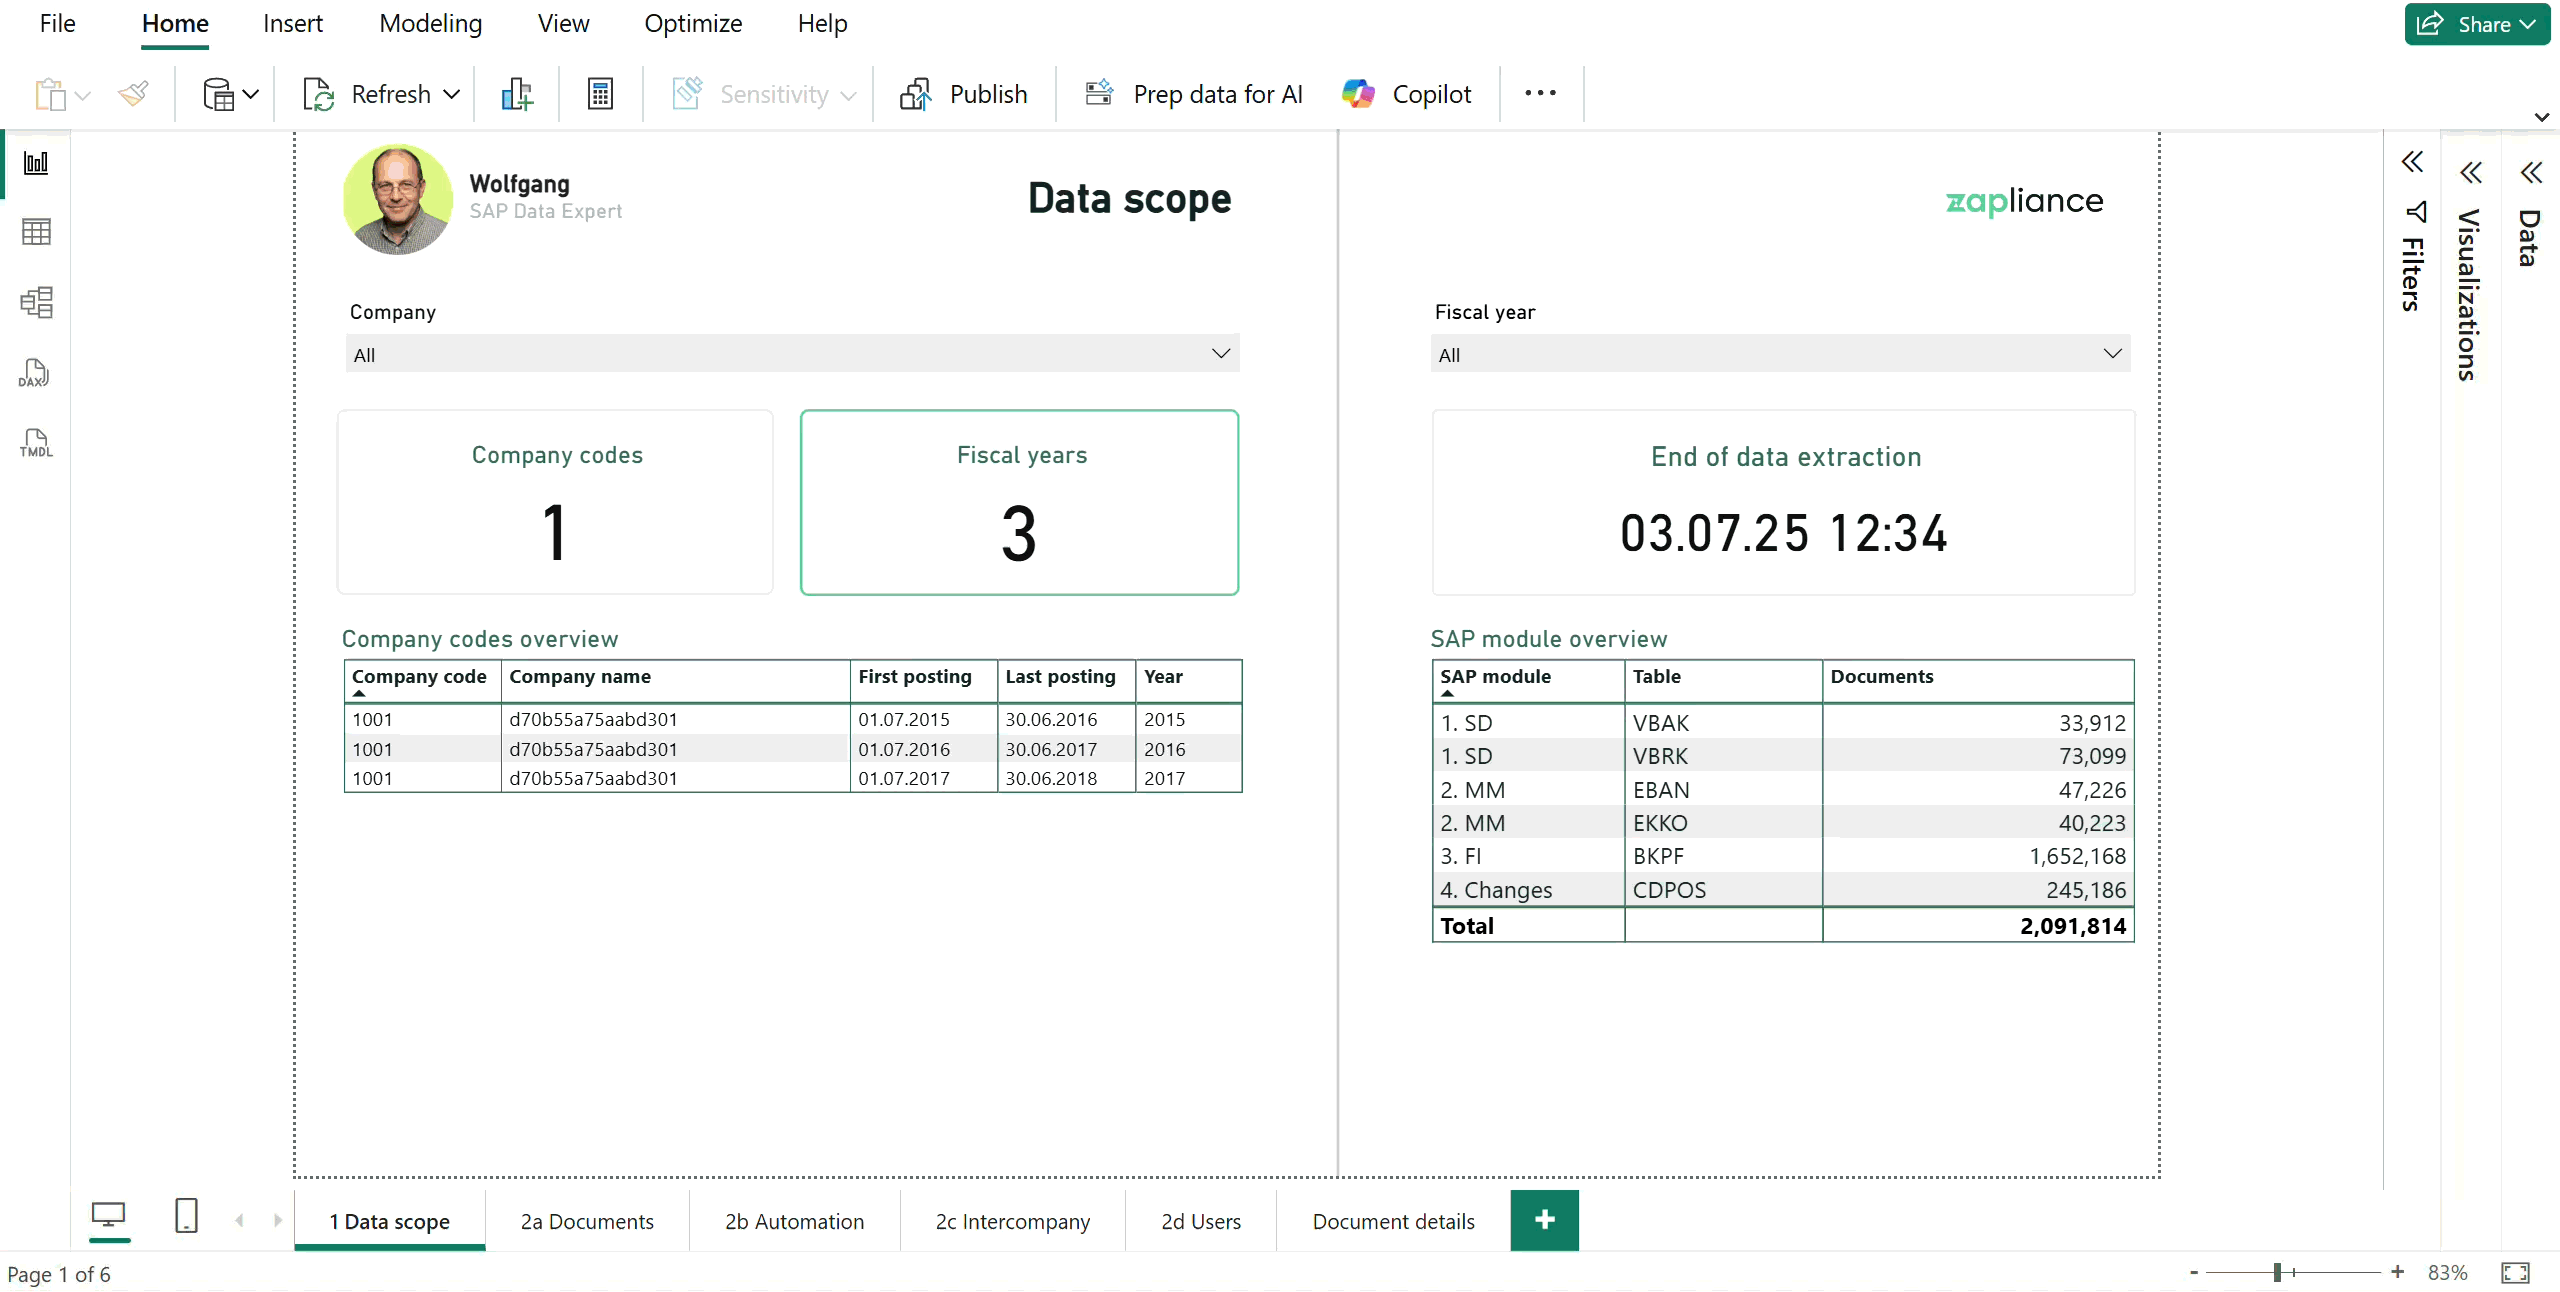Click the Share button
The image size is (2560, 1292).
pyautogui.click(x=2477, y=24)
